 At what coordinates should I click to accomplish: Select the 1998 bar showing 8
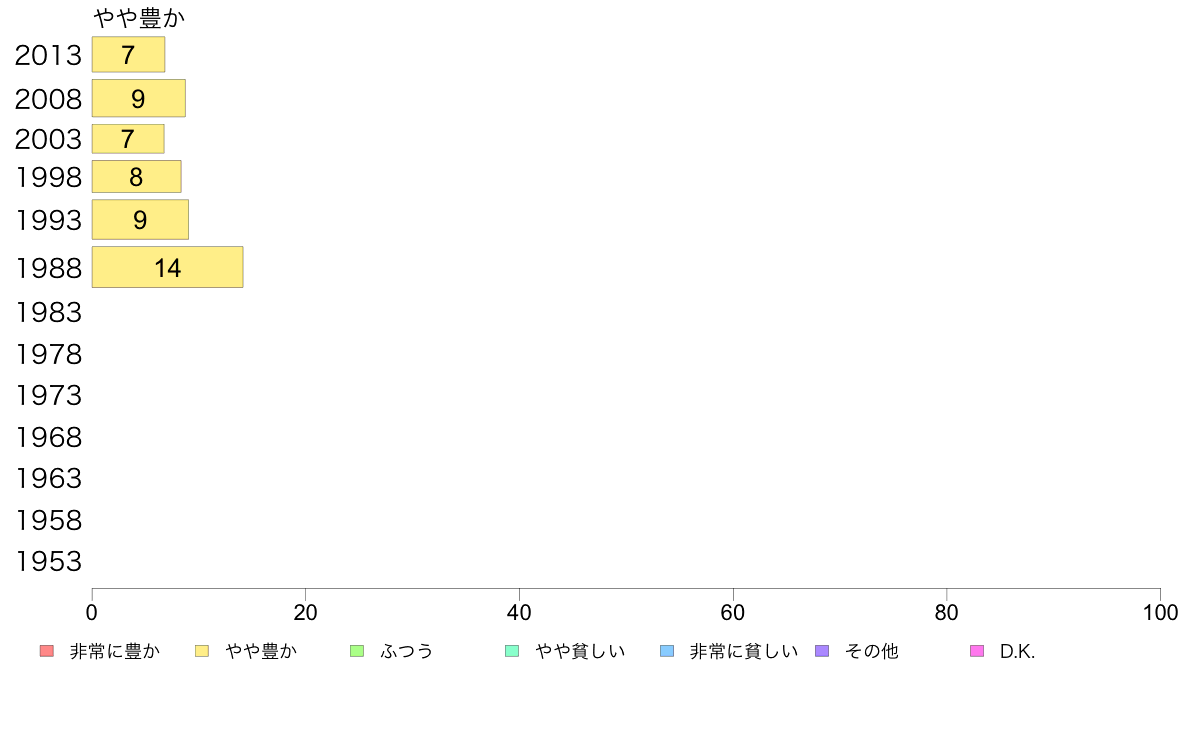(136, 177)
